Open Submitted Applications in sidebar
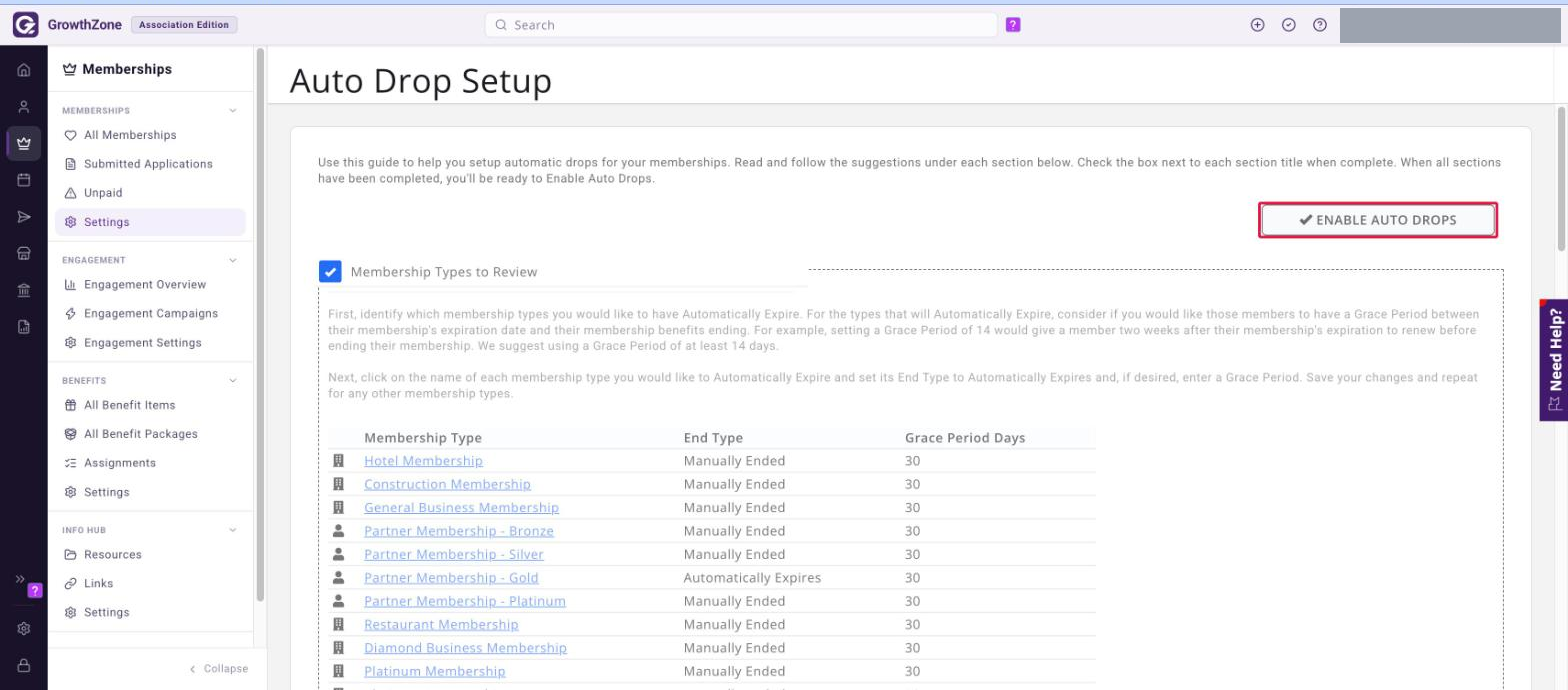The height and width of the screenshot is (690, 1568). [x=150, y=164]
